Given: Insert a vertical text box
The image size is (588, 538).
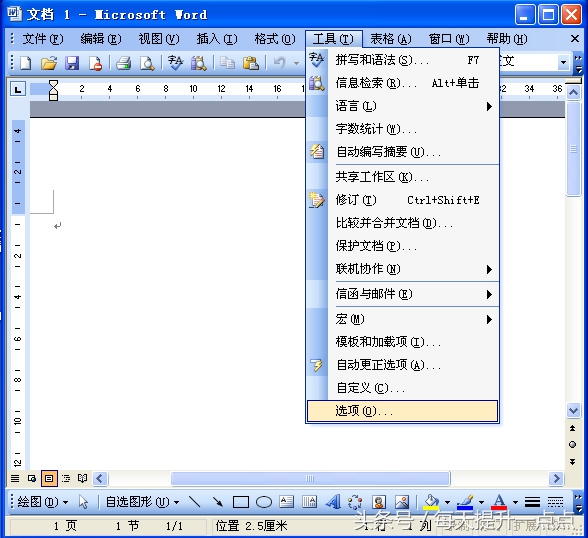Looking at the screenshot, I should (x=309, y=502).
